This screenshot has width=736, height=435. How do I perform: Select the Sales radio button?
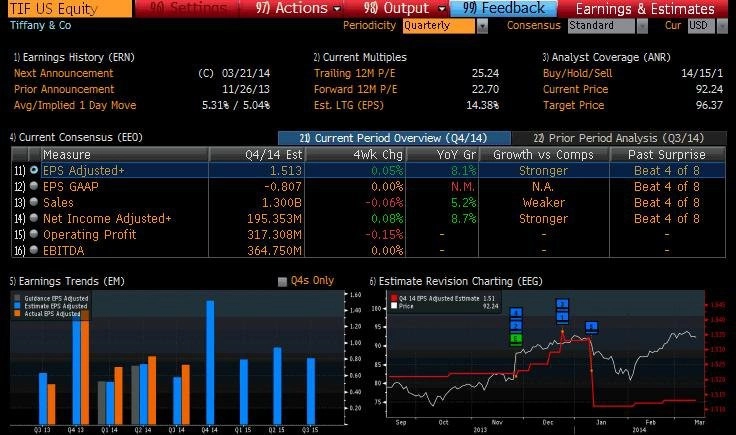(34, 202)
